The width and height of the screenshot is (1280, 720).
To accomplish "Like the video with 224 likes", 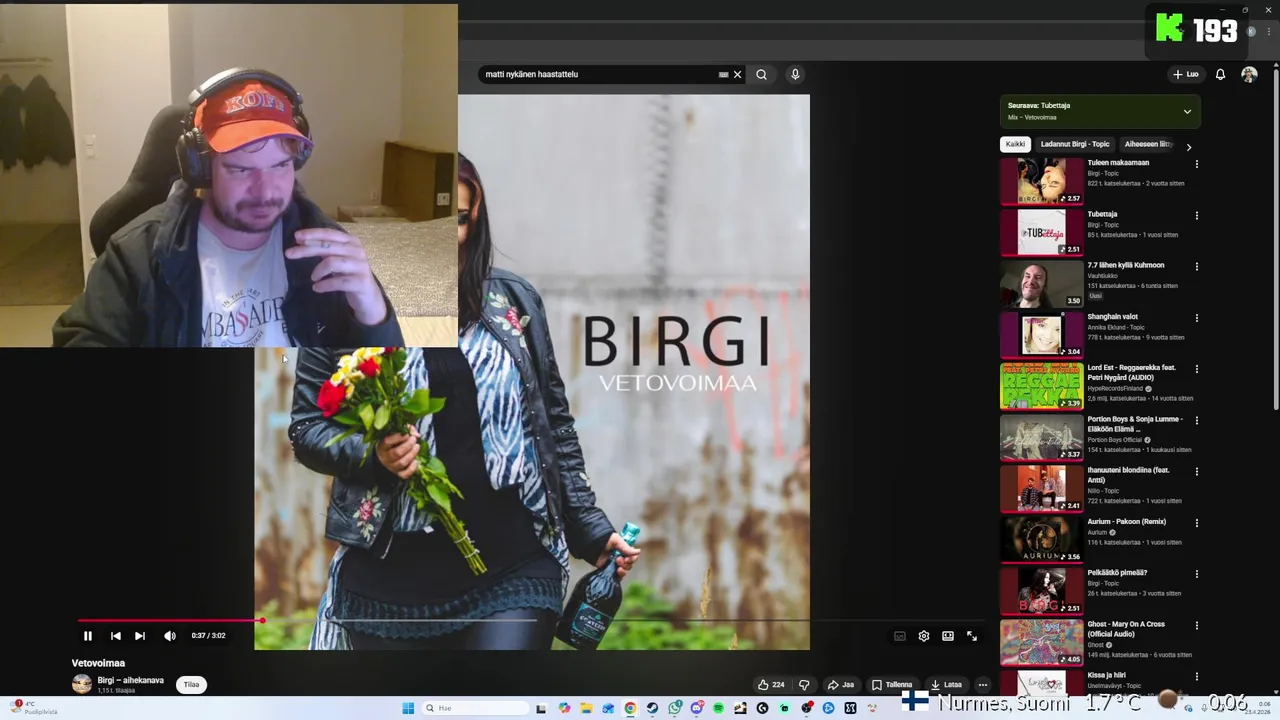I will pyautogui.click(x=770, y=685).
